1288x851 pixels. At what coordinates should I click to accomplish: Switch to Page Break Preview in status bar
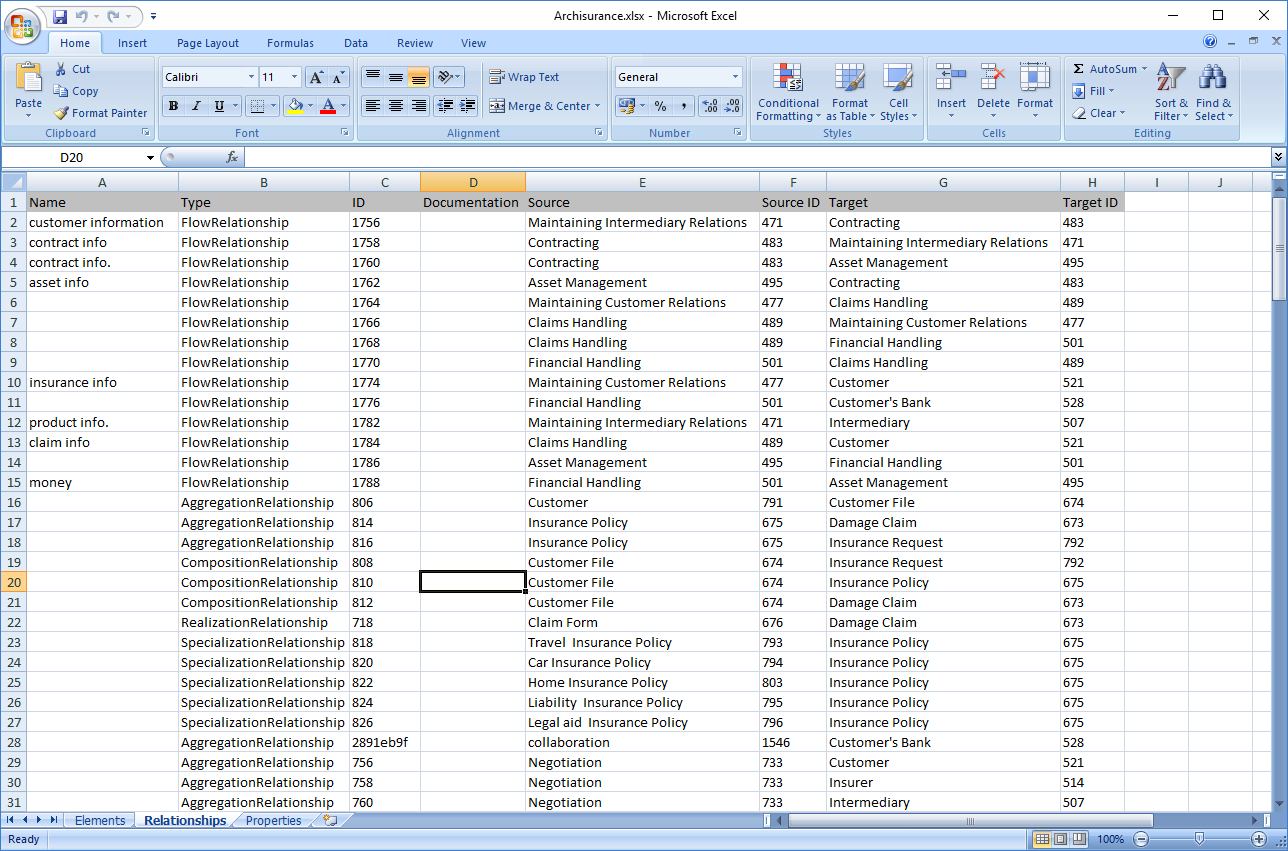(1079, 839)
